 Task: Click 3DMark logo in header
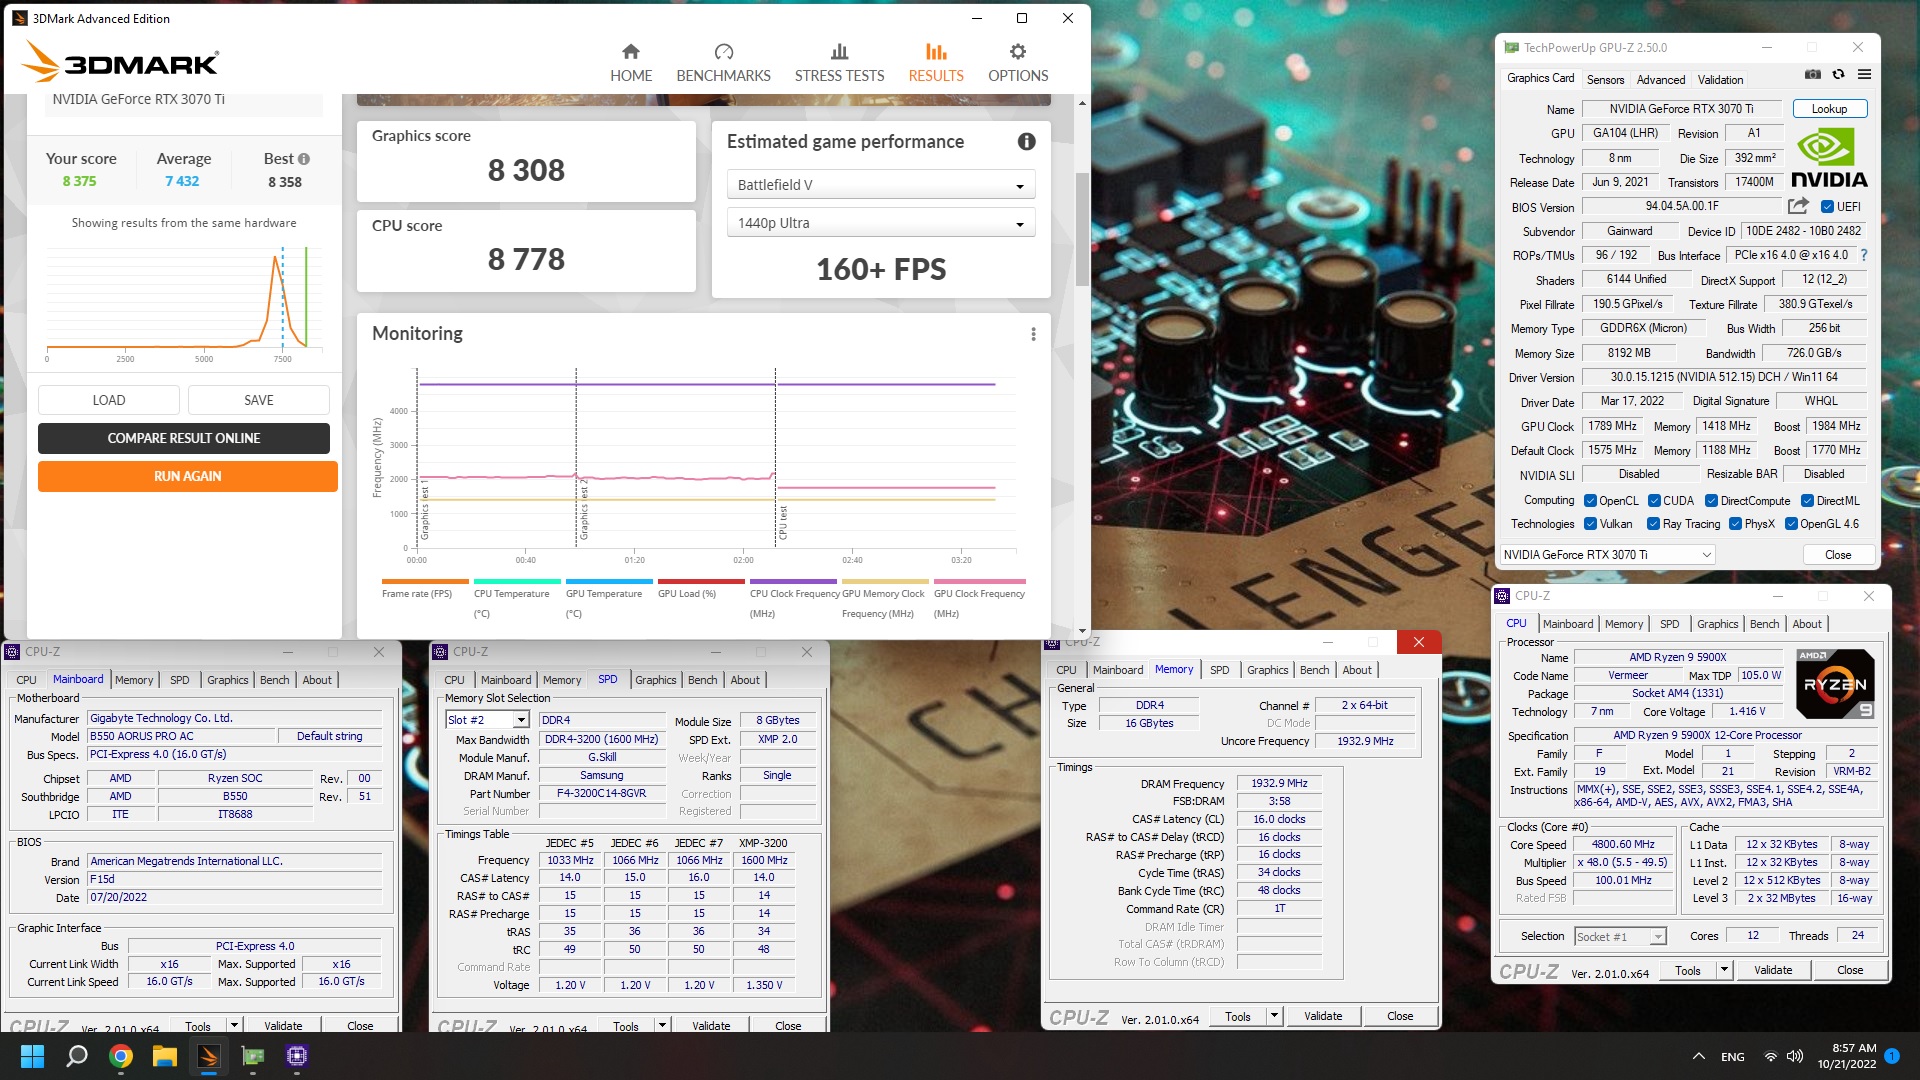(120, 62)
